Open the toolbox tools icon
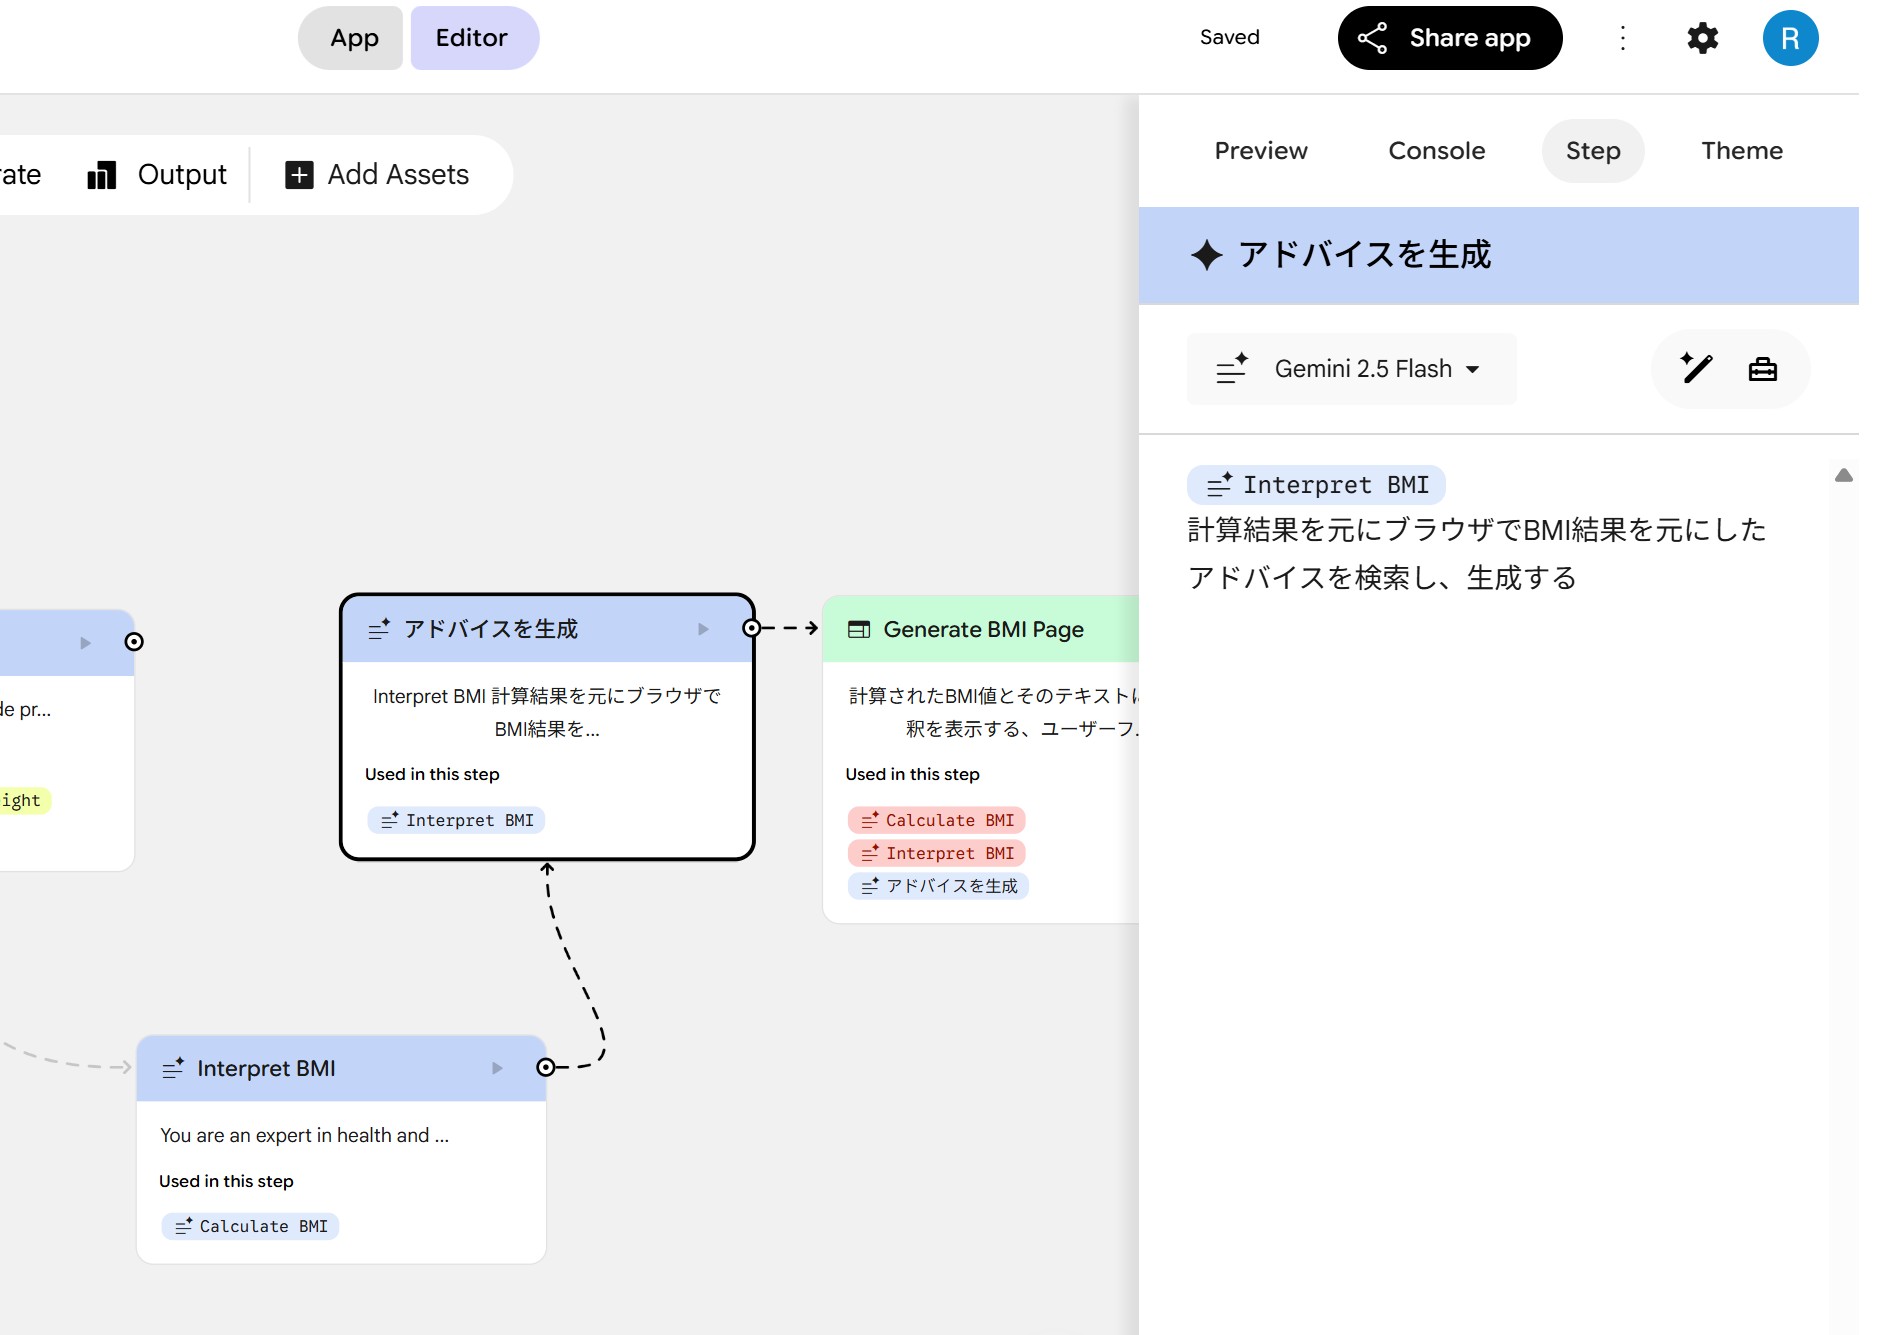Viewport: 1884px width, 1335px height. (1762, 369)
